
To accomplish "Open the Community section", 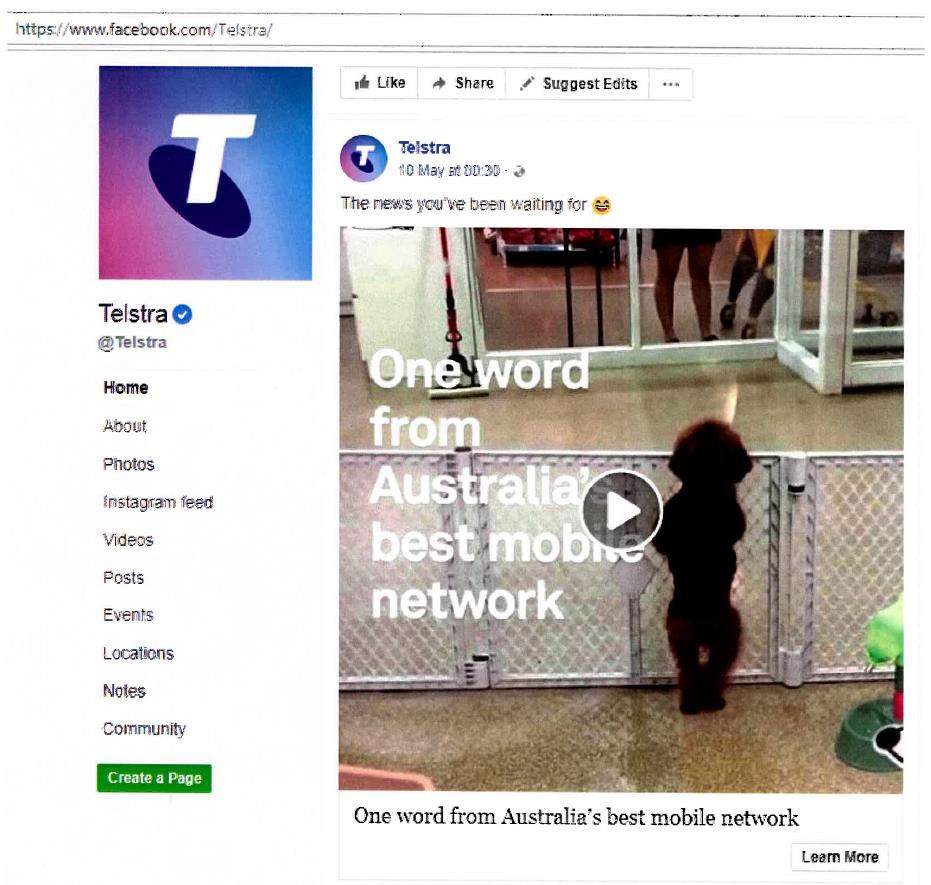I will (144, 729).
